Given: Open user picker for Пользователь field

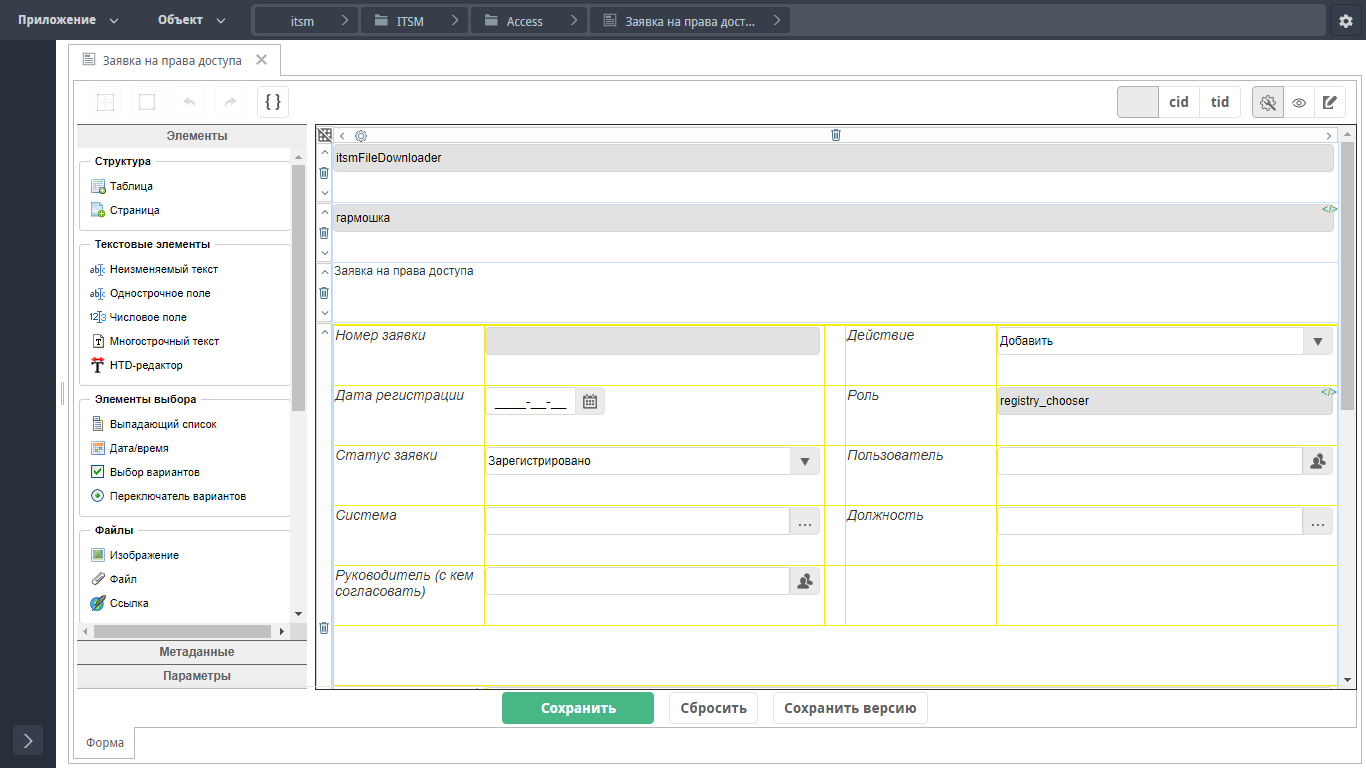Looking at the screenshot, I should 1318,461.
